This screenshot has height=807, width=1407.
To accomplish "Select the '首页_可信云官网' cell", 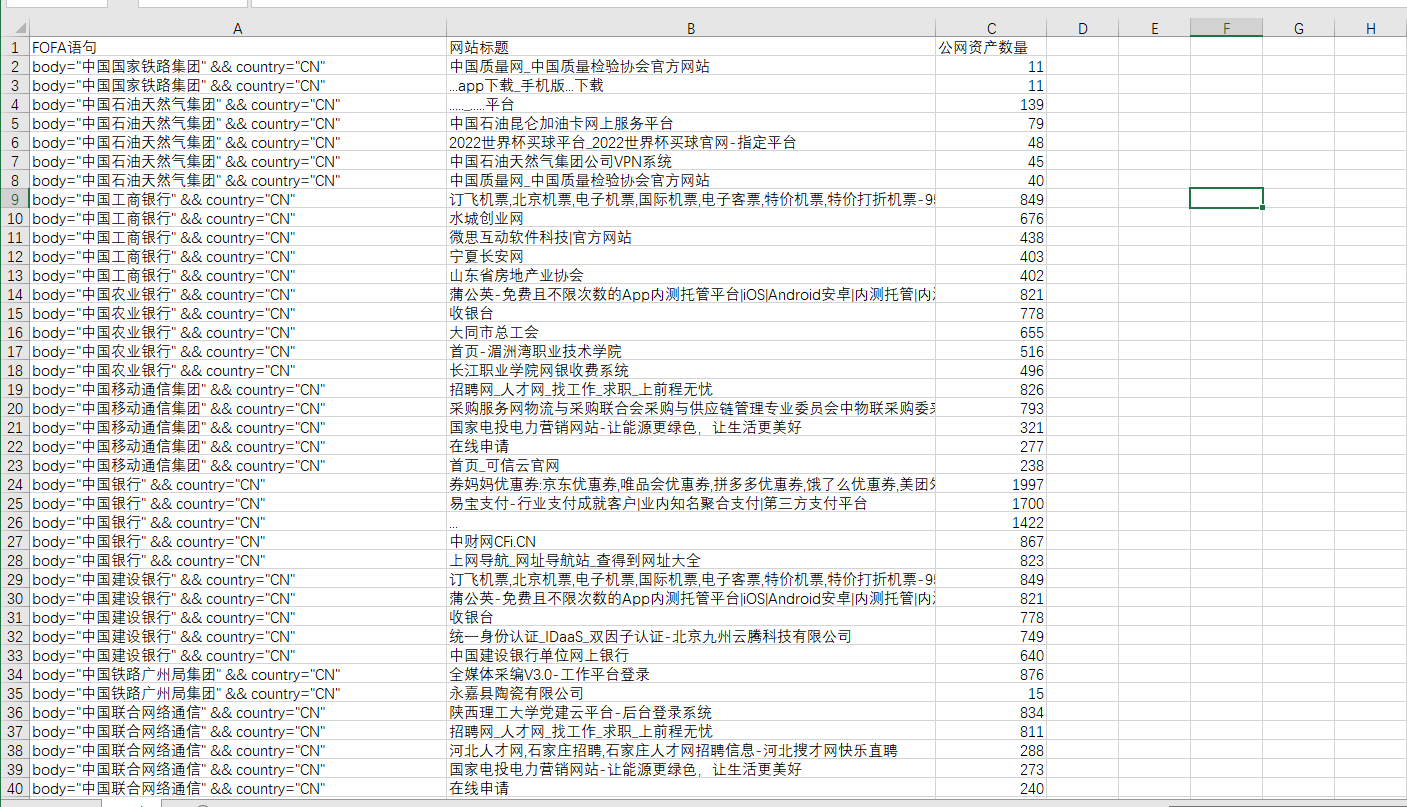I will click(691, 465).
